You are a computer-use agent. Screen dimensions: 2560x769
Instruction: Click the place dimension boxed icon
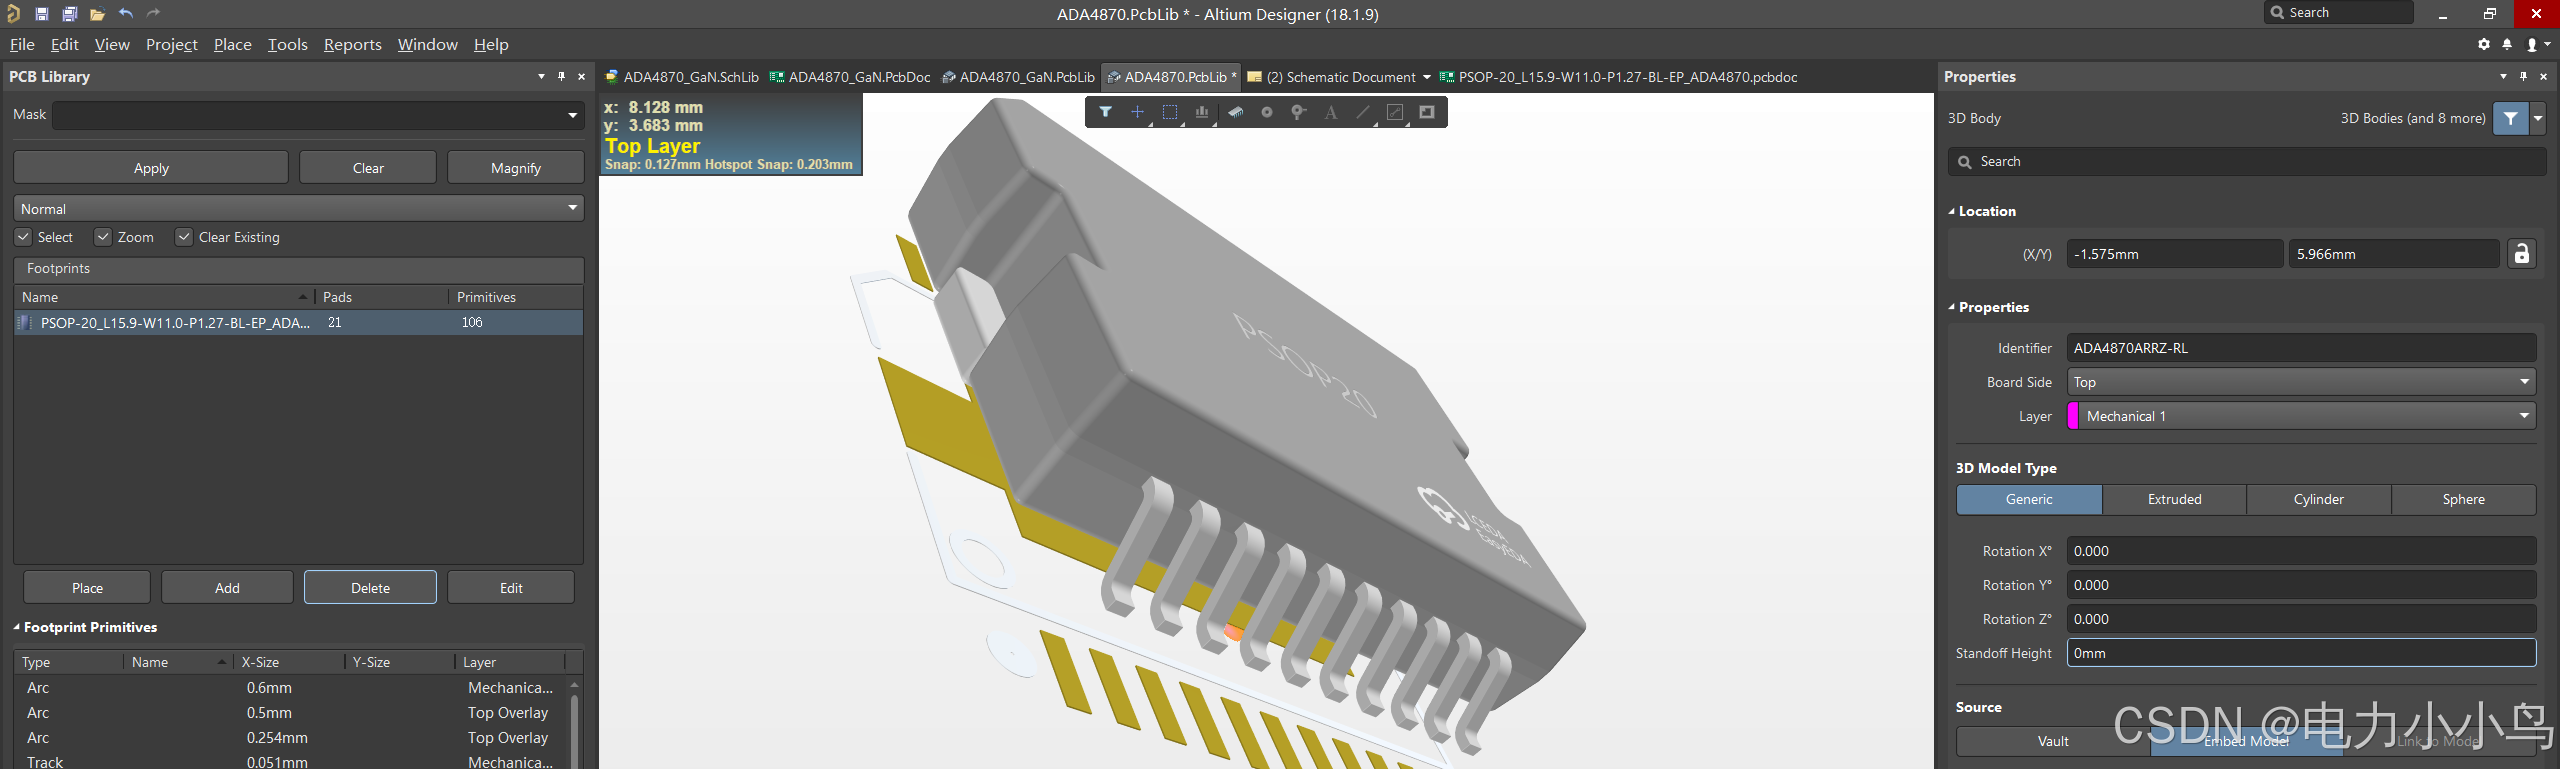(1395, 112)
